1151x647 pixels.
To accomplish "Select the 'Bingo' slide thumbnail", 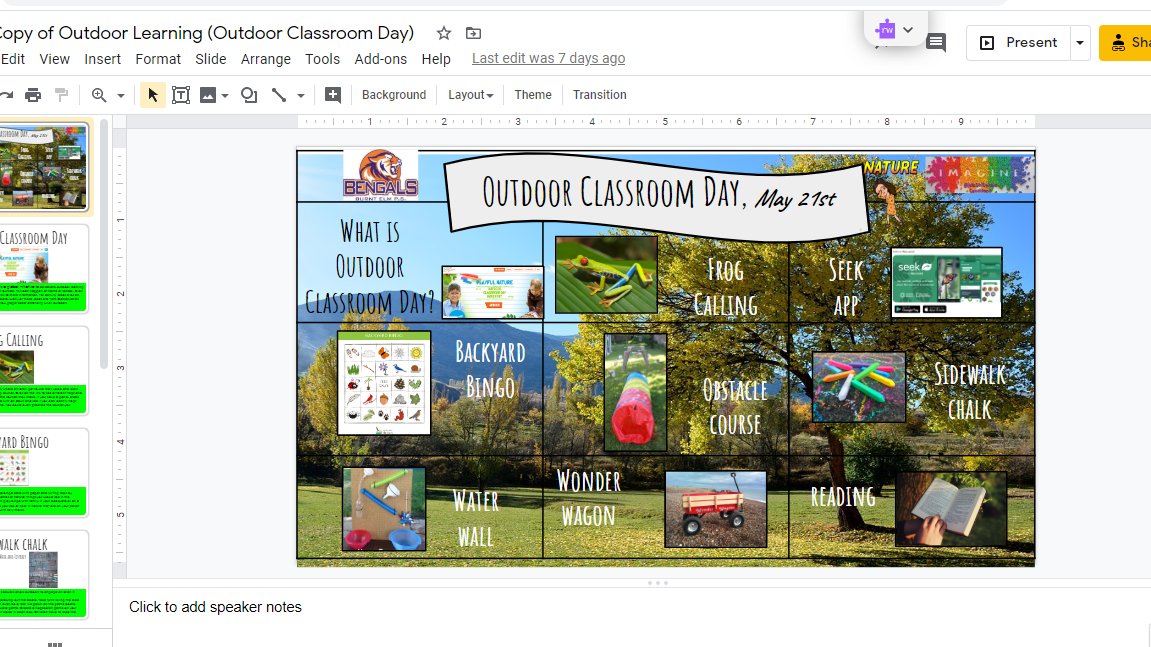I will click(43, 472).
